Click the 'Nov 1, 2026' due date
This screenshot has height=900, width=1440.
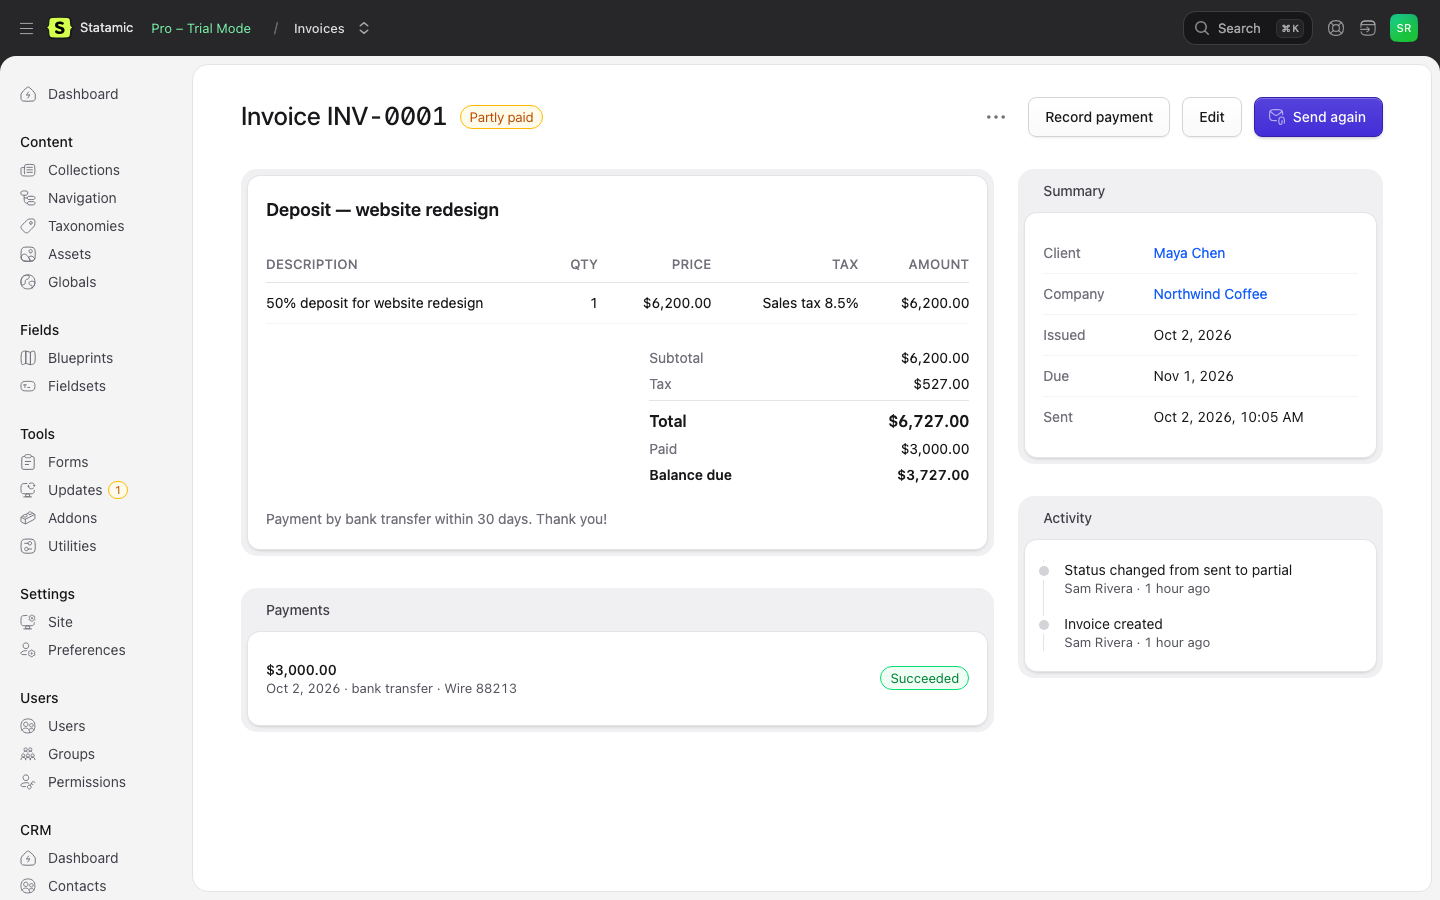tap(1193, 376)
